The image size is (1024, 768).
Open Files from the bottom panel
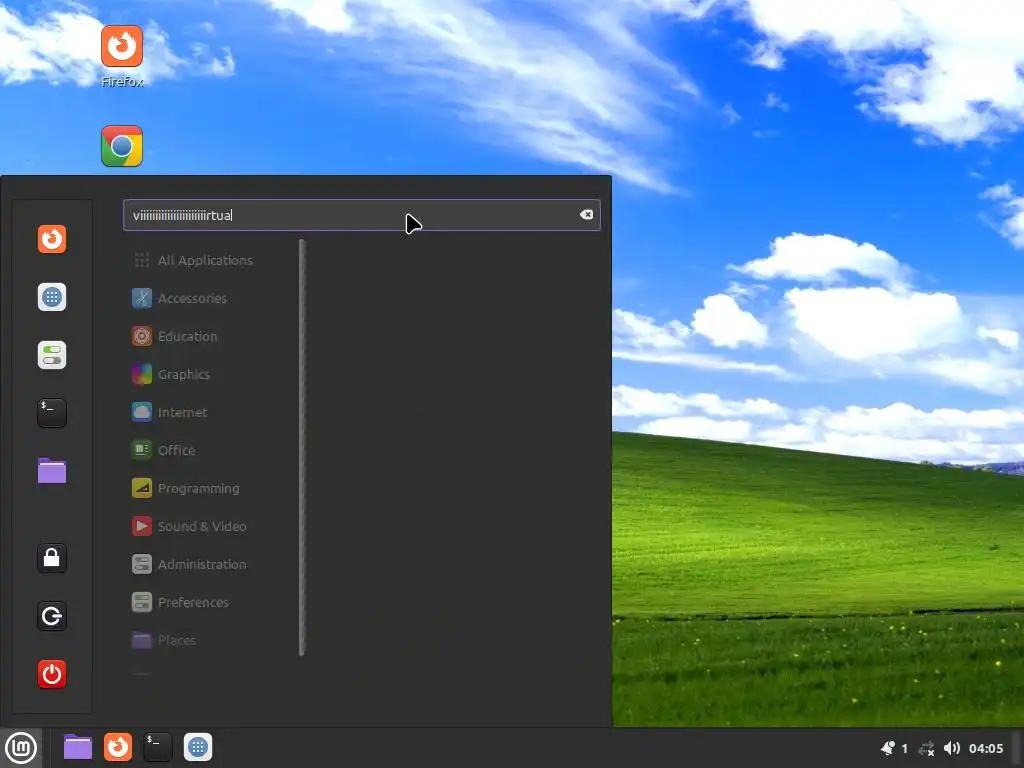tap(78, 747)
